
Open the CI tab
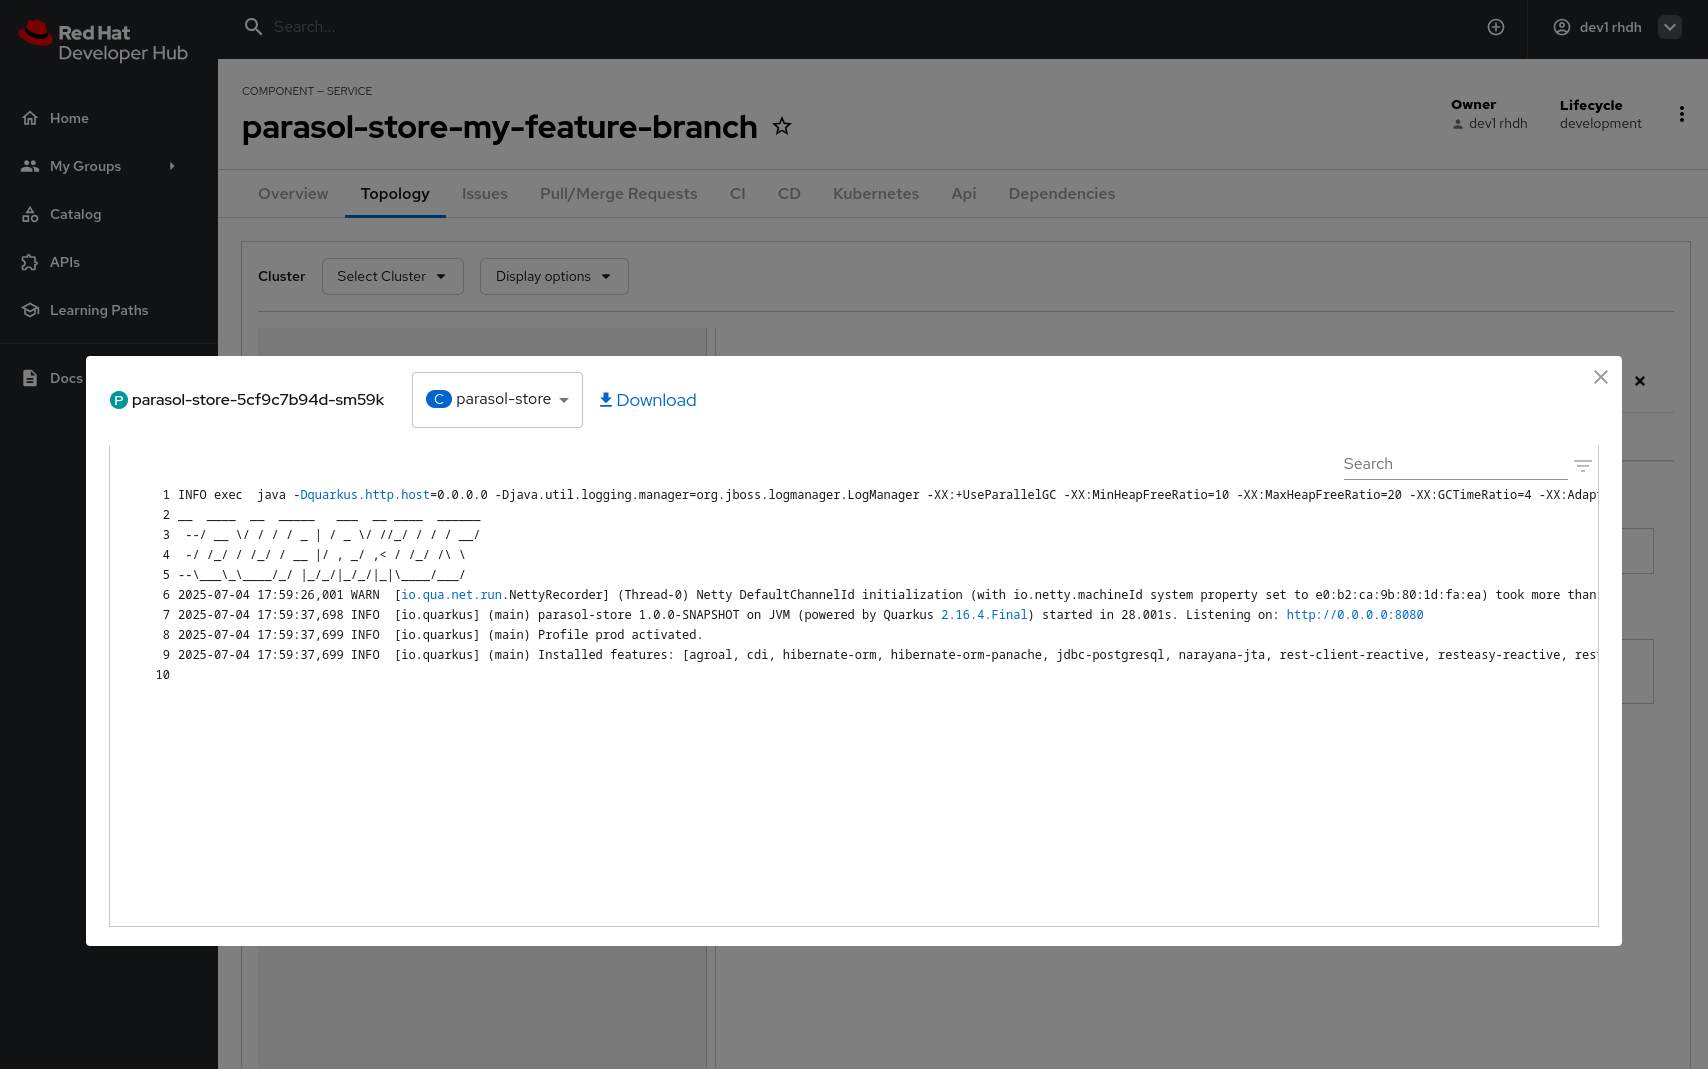point(738,194)
